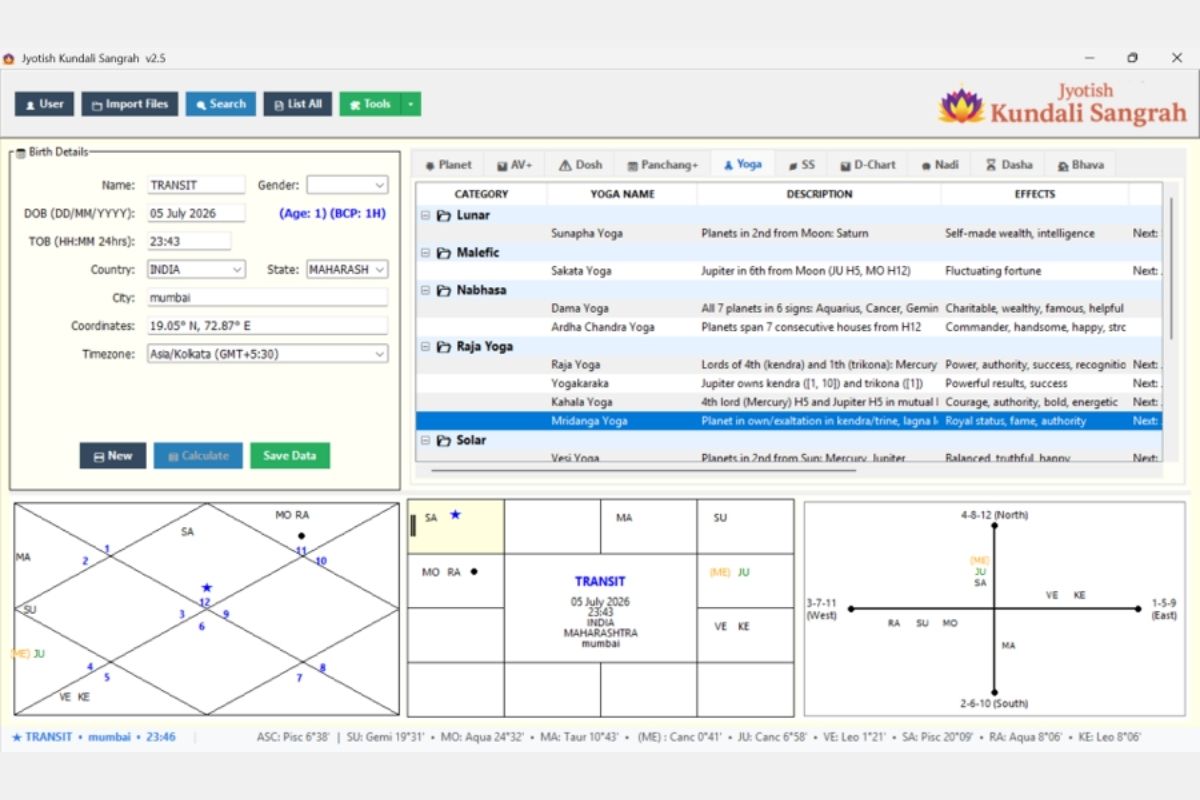Screen dimensions: 1200x800
Task: Click the City field containing mumbai
Action: pyautogui.click(x=267, y=297)
